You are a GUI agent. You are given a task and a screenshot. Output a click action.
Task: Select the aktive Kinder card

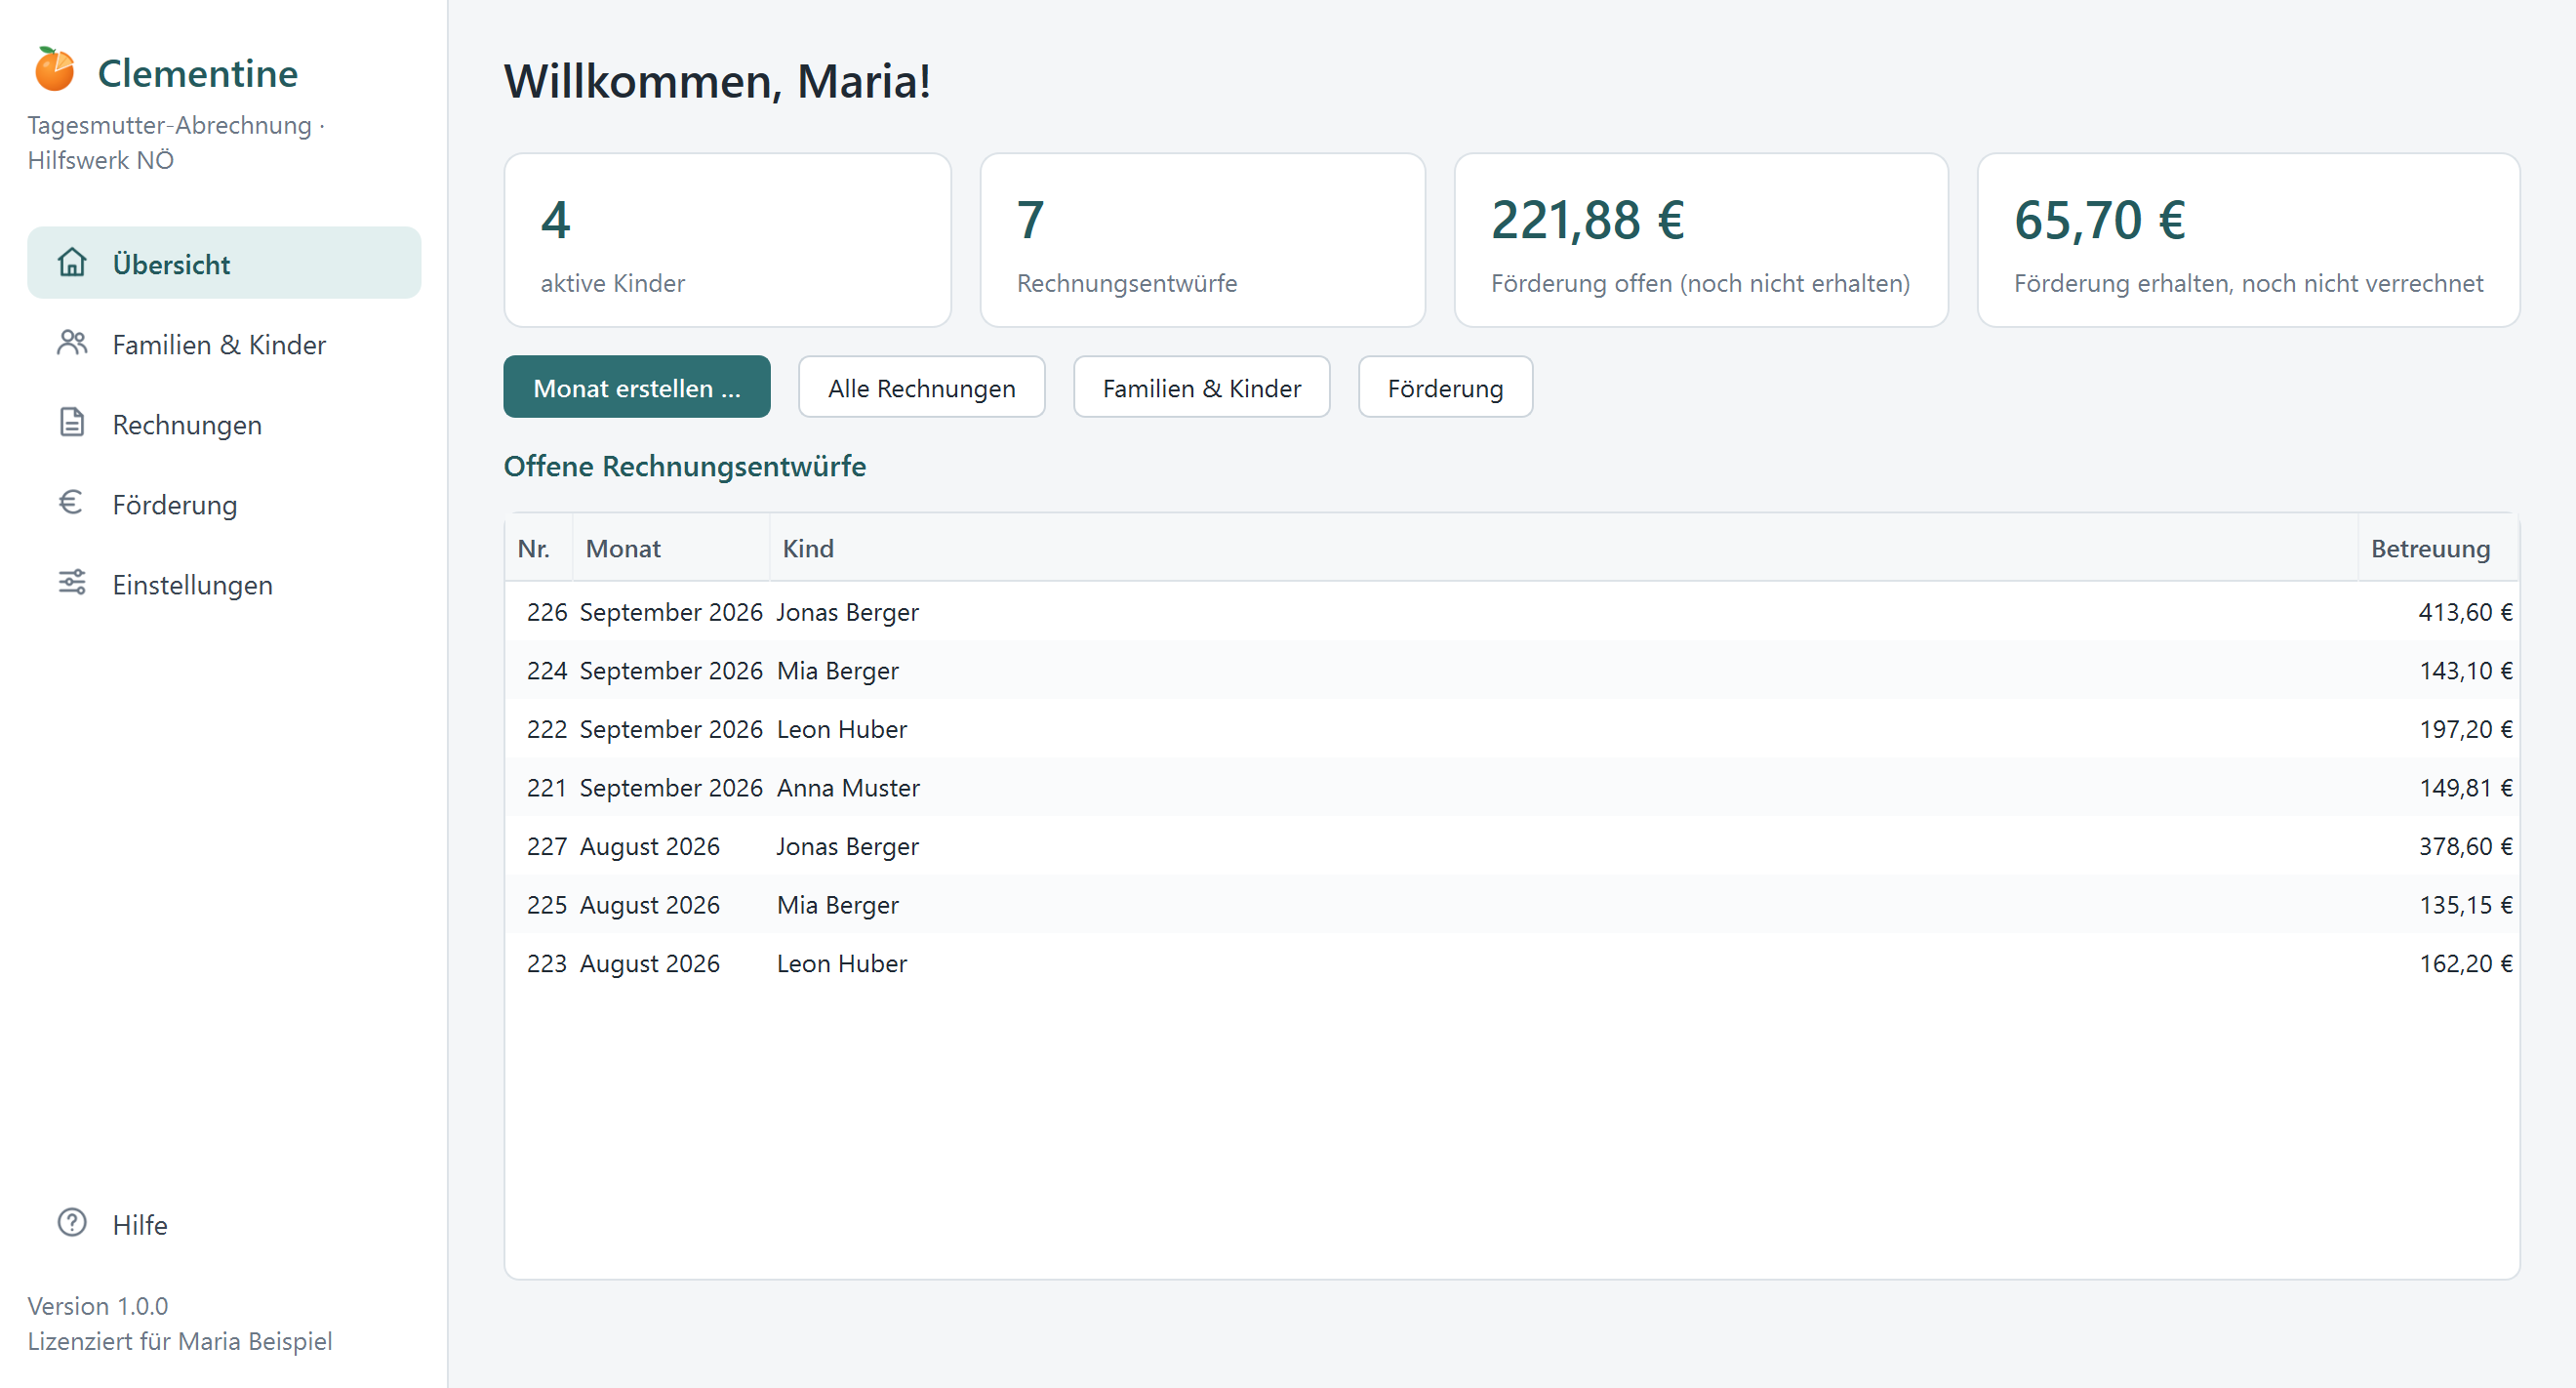pos(727,240)
